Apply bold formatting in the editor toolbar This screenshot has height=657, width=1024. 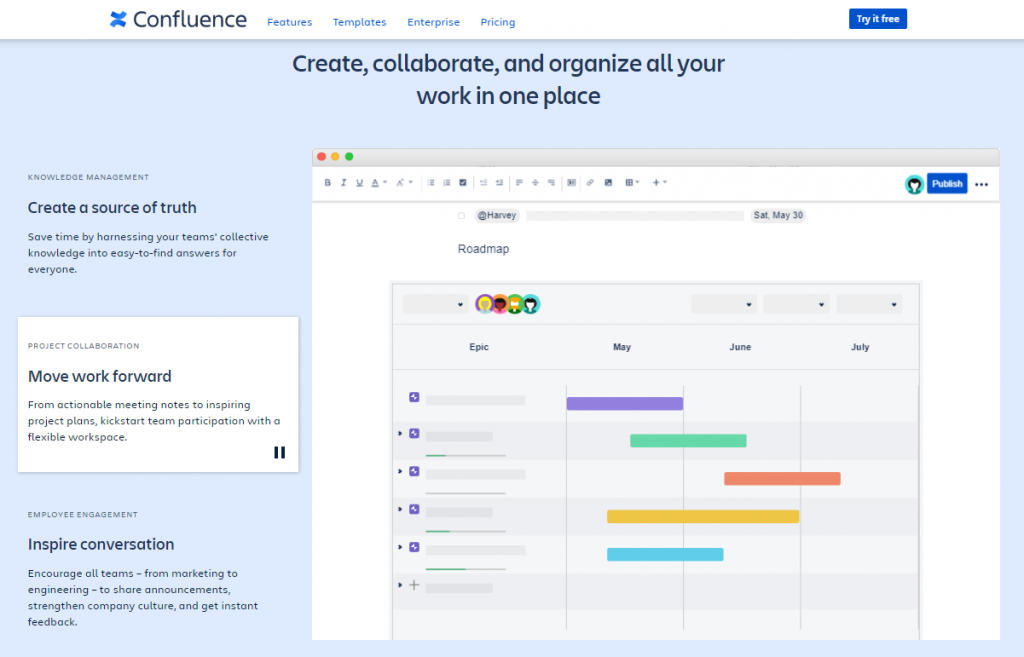[x=328, y=183]
